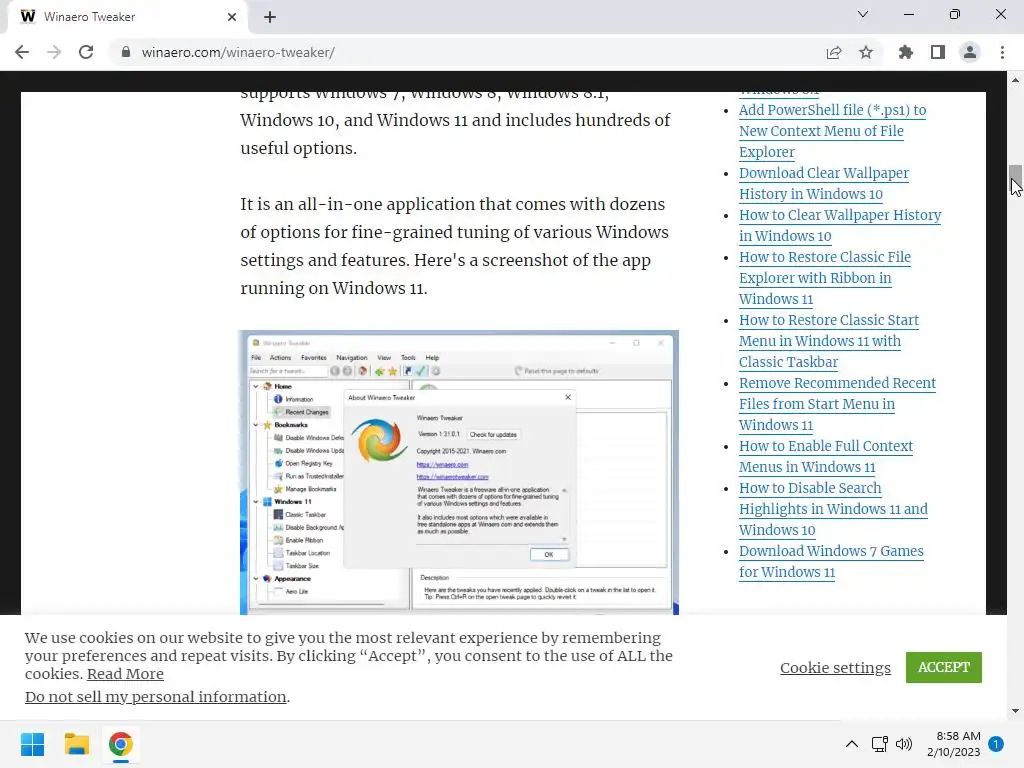View site security lock info

[126, 52]
